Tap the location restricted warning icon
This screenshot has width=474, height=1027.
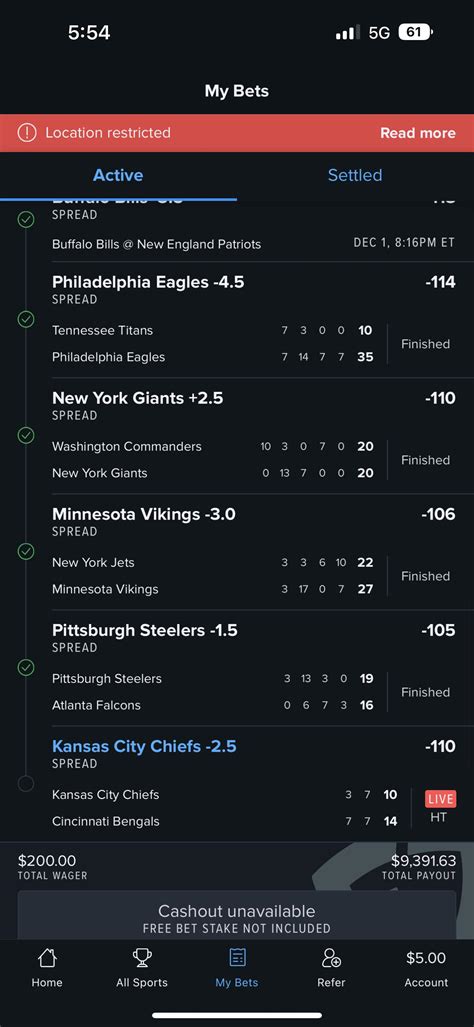pos(27,133)
